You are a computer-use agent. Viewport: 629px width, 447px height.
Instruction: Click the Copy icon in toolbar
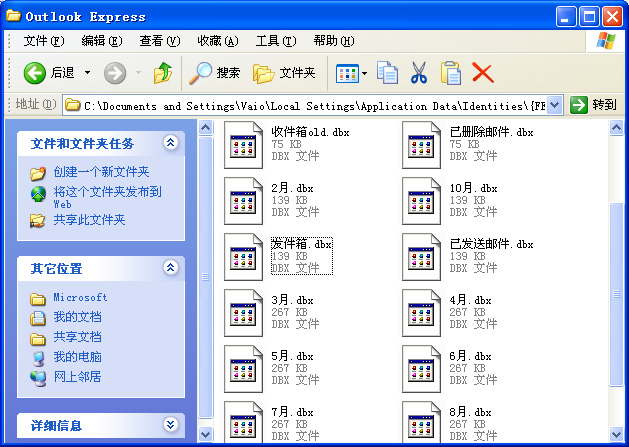click(387, 73)
